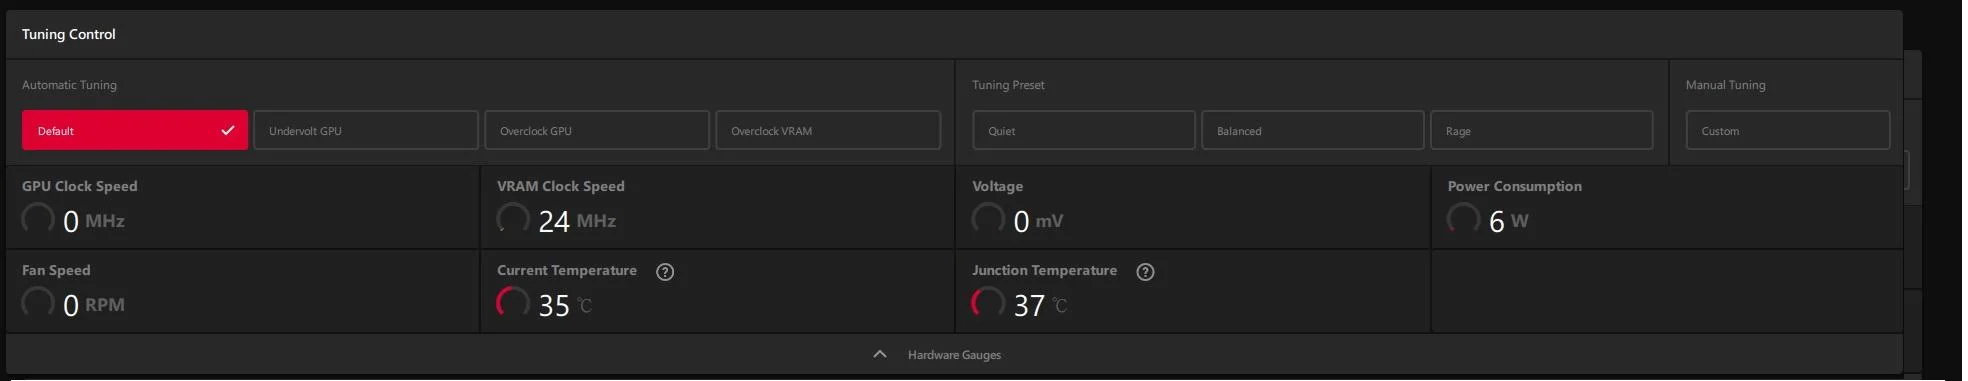Click the Fan Speed label
This screenshot has width=1968, height=381.
56,270
